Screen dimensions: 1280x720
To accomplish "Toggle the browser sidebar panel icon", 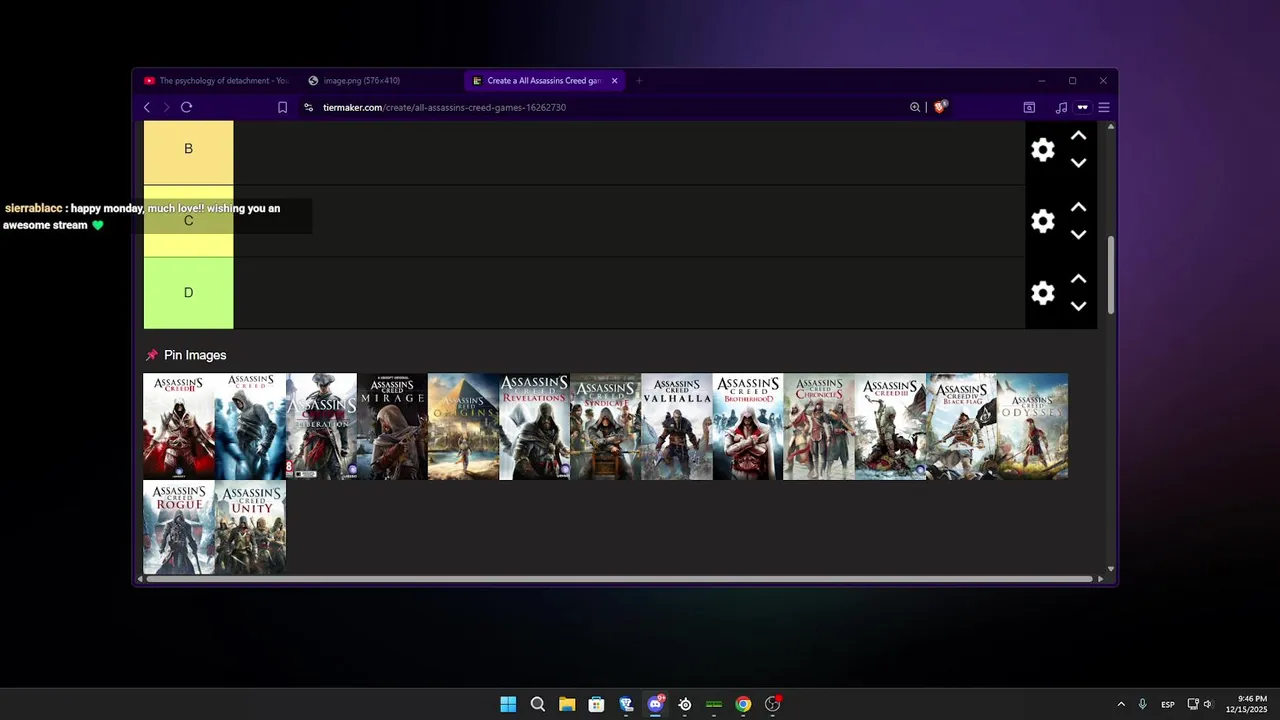I will [1029, 107].
